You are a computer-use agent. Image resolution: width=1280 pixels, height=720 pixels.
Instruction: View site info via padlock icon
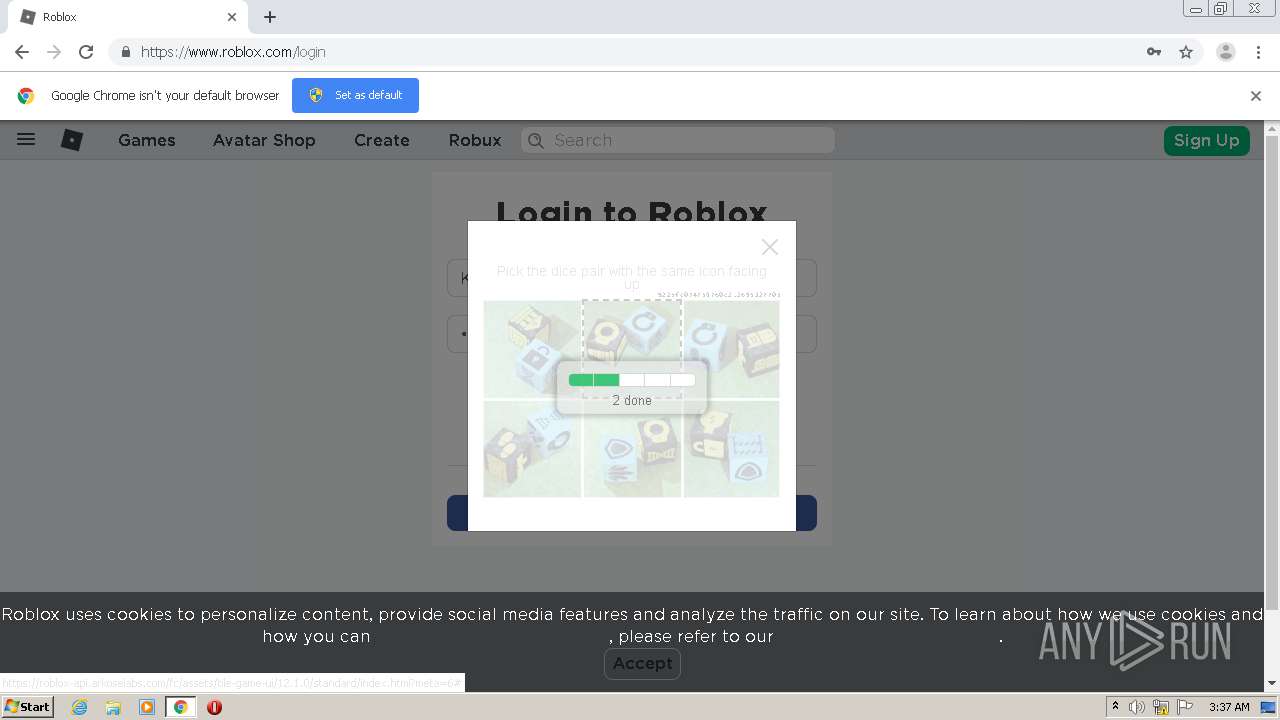(125, 52)
